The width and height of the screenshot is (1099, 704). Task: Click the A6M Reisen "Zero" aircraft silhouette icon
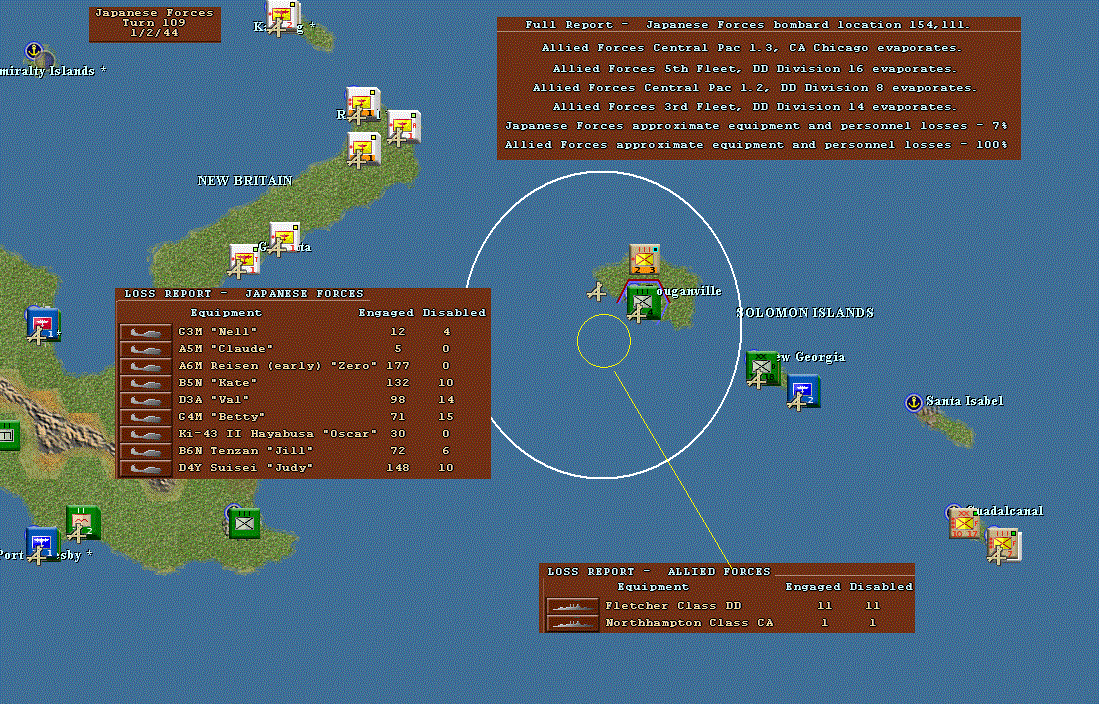(x=146, y=366)
